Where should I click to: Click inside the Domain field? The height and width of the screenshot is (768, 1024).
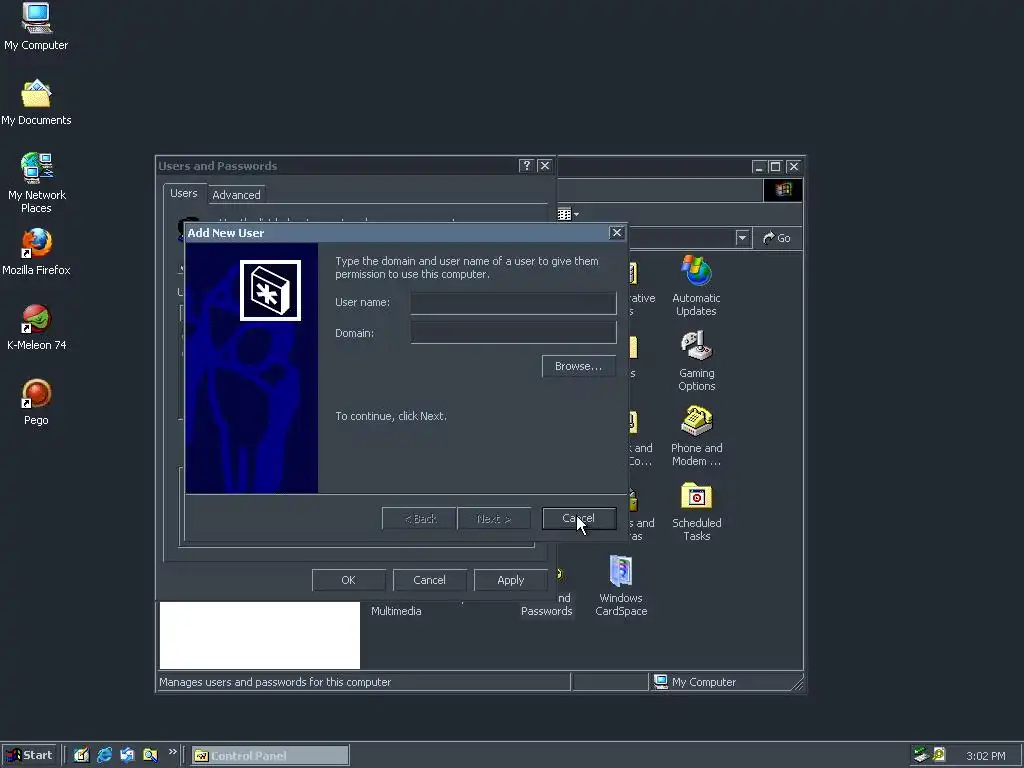pyautogui.click(x=513, y=333)
